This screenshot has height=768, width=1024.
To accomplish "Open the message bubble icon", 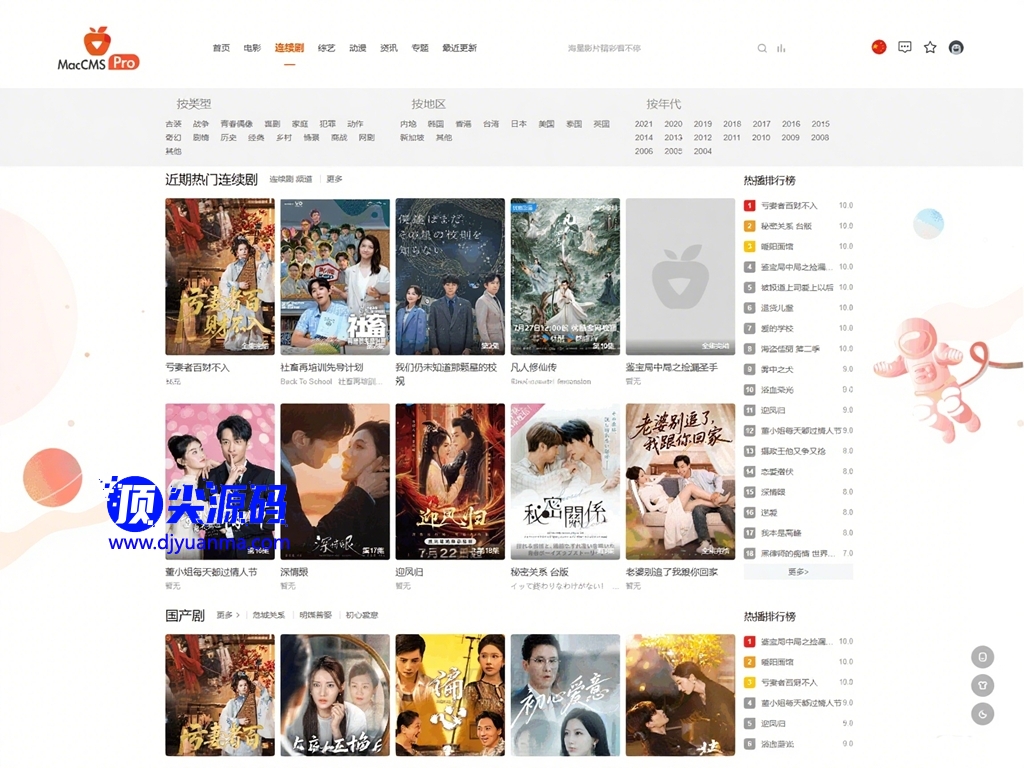I will [x=905, y=47].
